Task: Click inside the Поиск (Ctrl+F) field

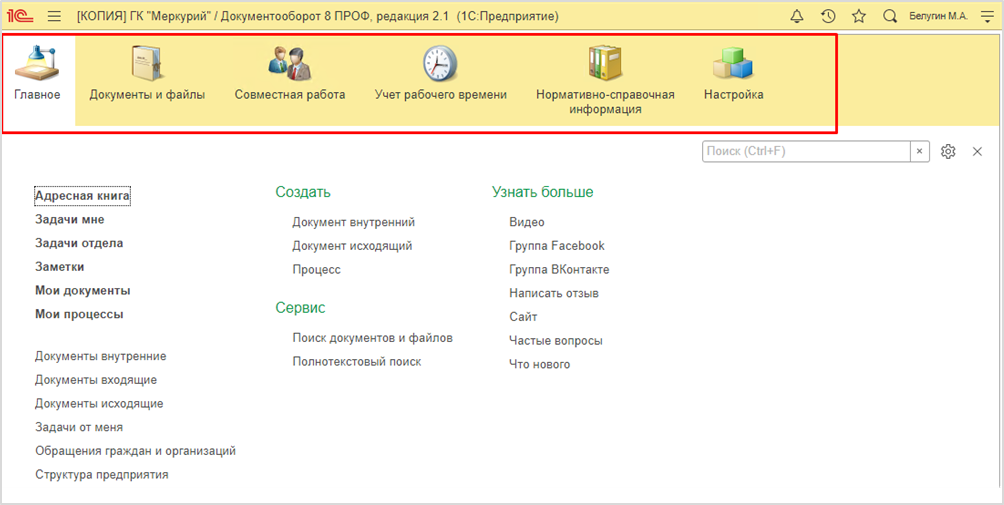Action: [x=805, y=151]
